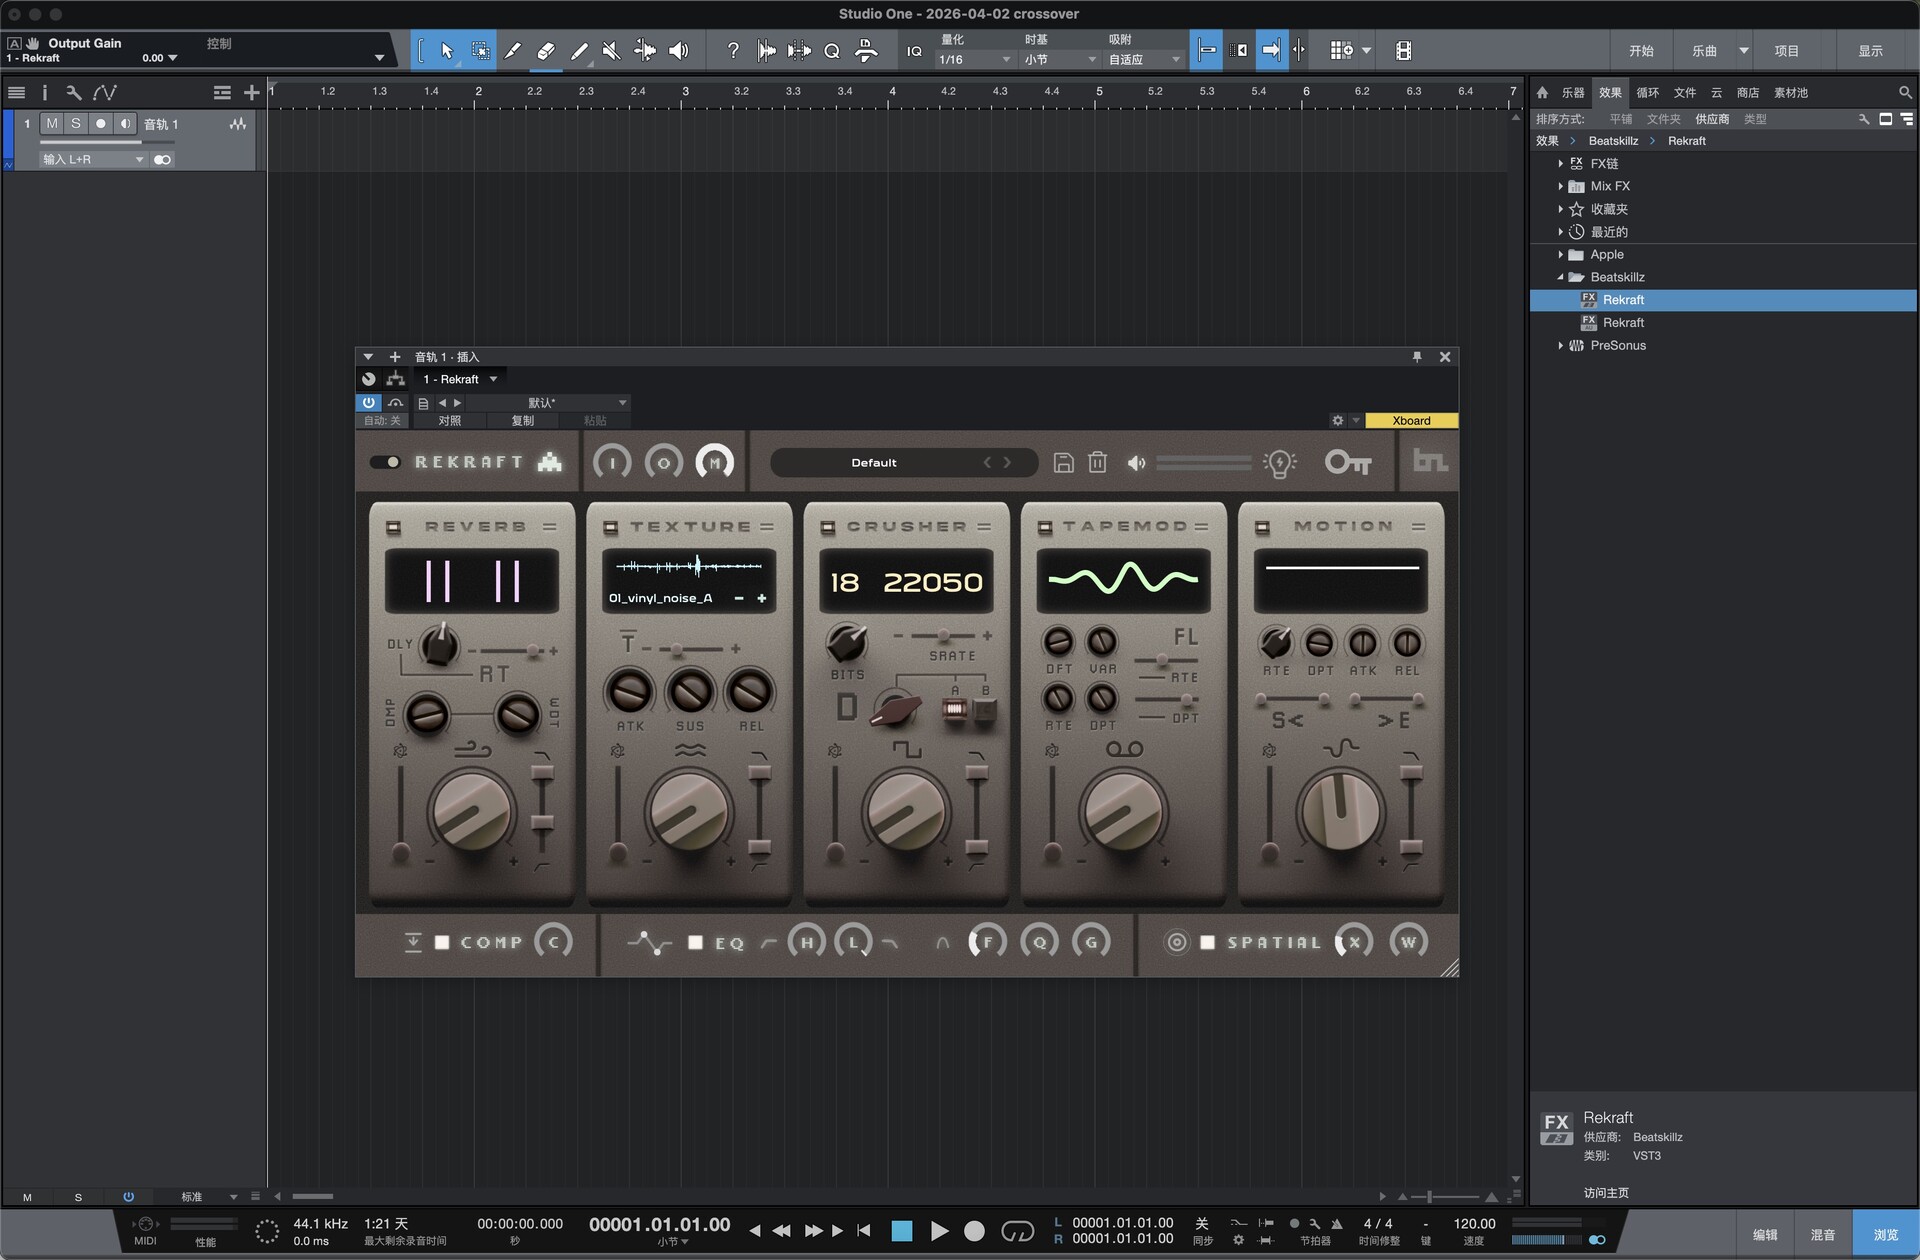
Task: Expand the Mix FX folder
Action: (x=1560, y=186)
